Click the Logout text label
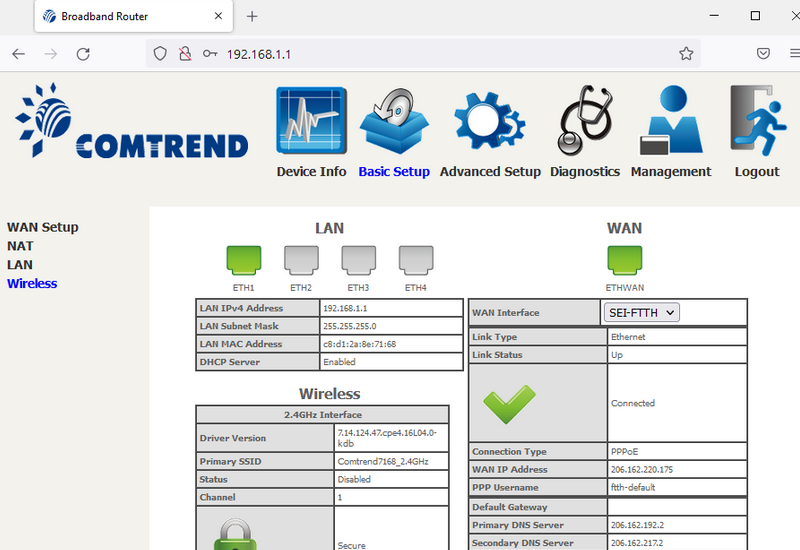Viewport: 800px width, 550px height. (x=757, y=172)
